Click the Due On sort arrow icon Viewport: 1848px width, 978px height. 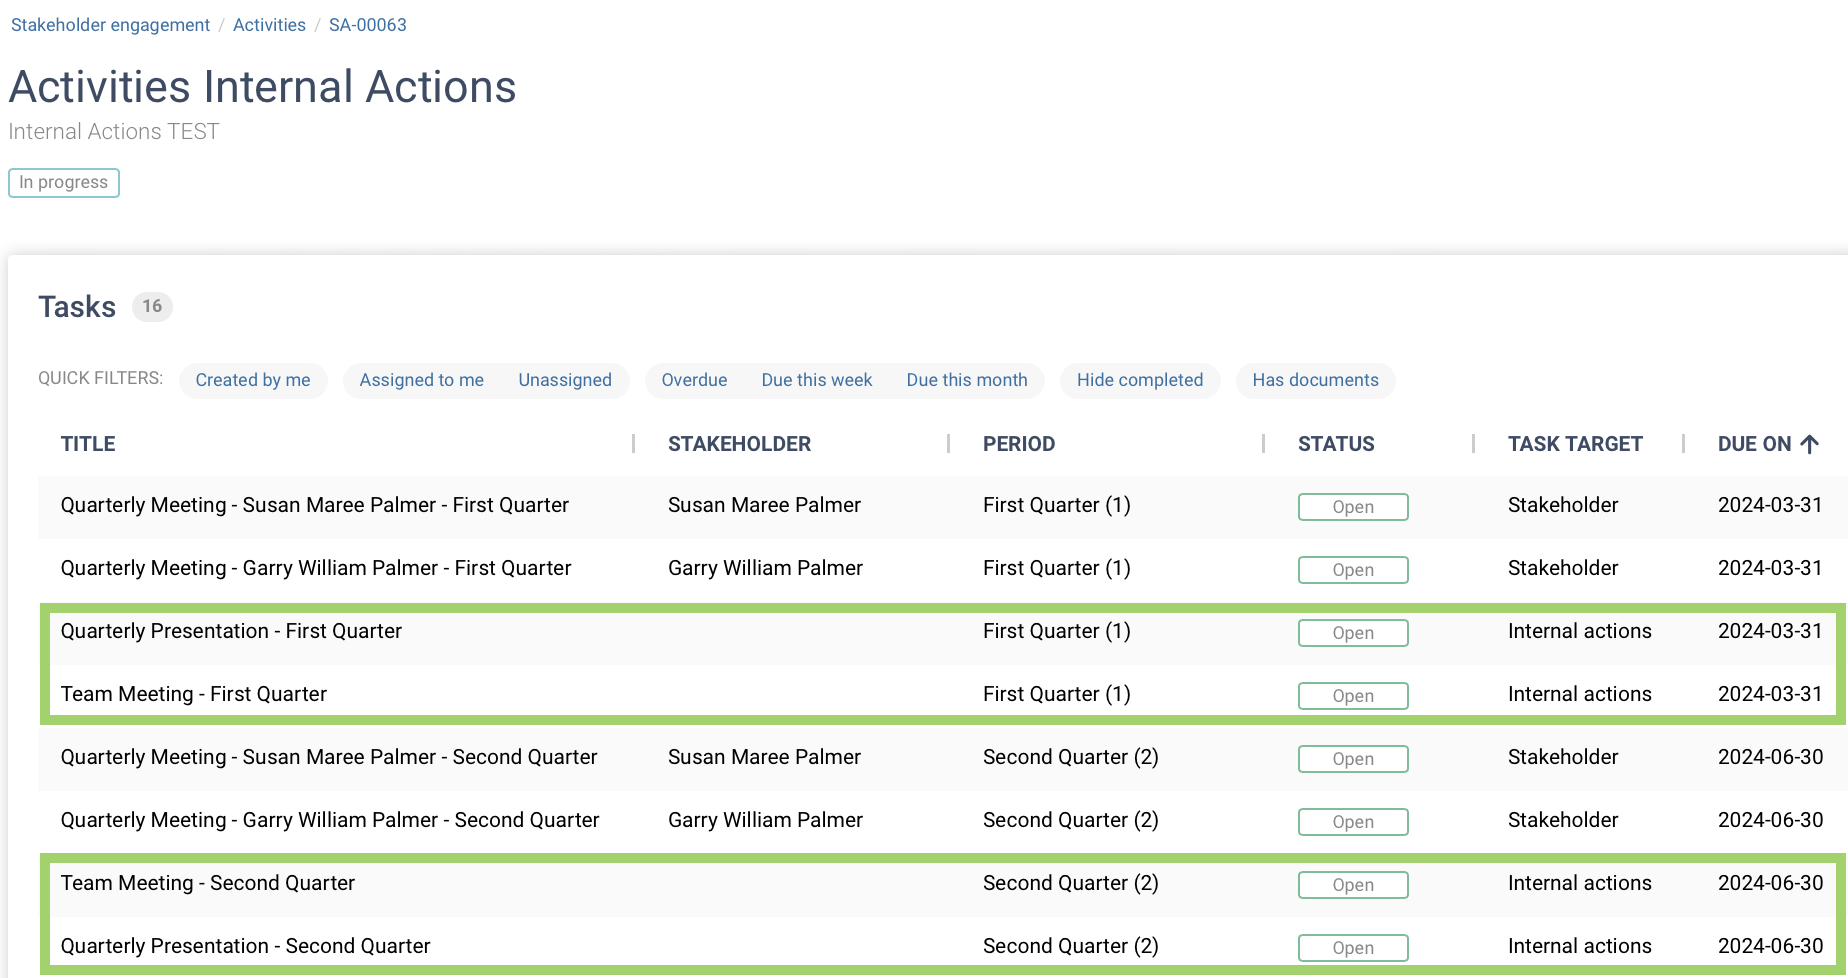coord(1809,444)
